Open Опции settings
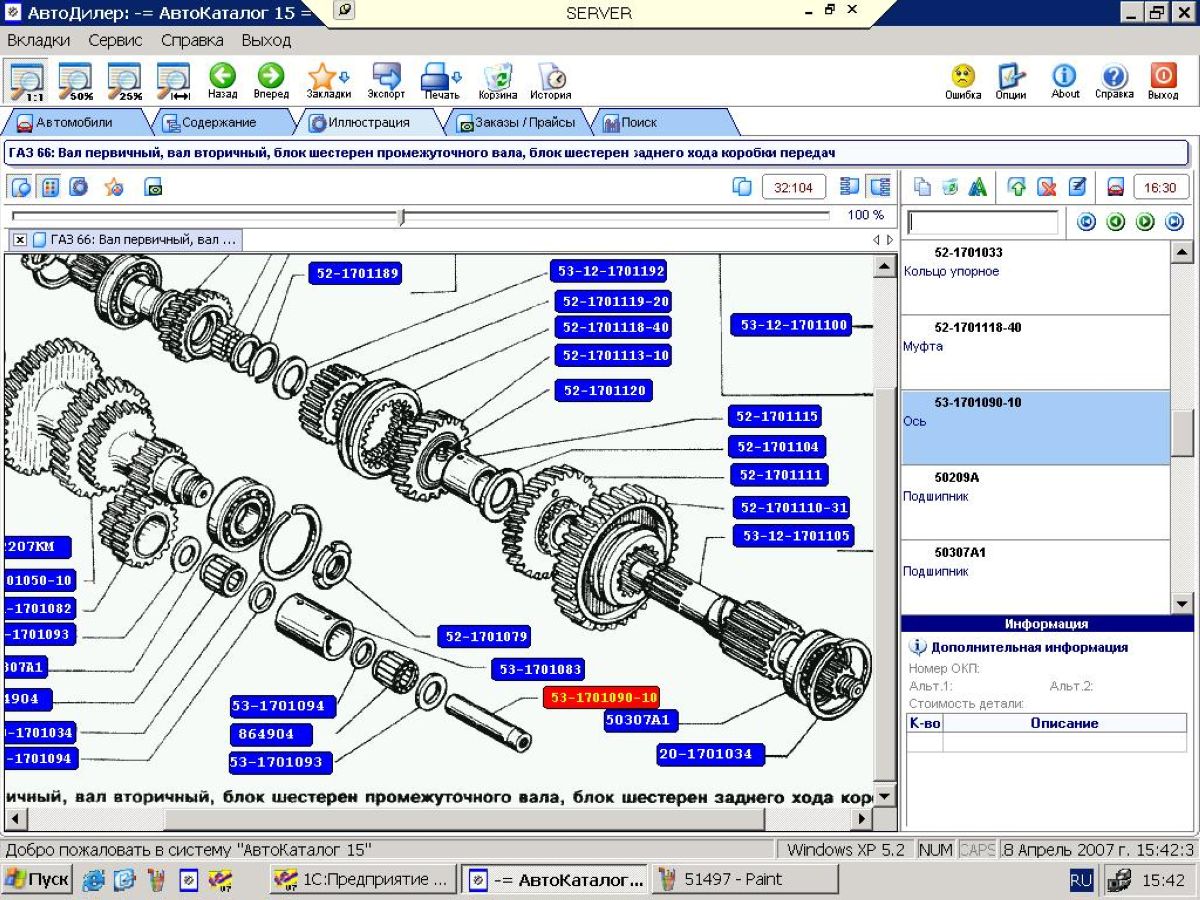 pyautogui.click(x=1011, y=81)
